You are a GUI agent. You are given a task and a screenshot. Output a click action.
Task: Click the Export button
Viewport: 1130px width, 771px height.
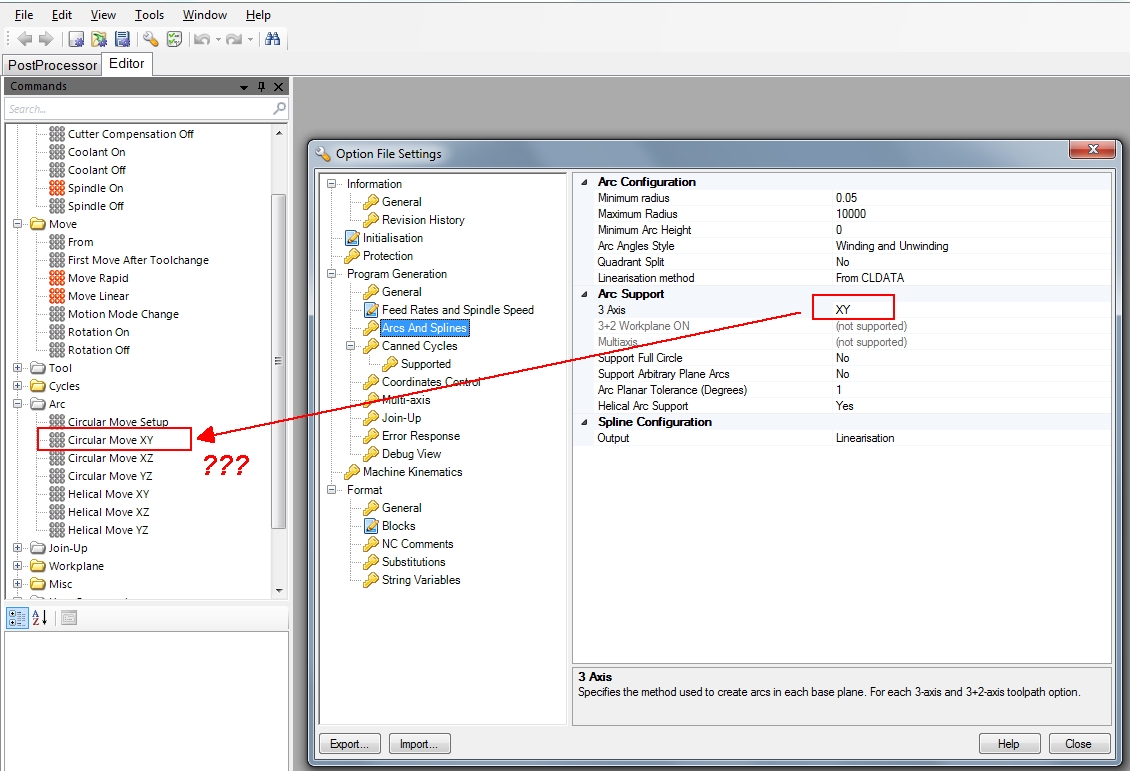coord(350,744)
